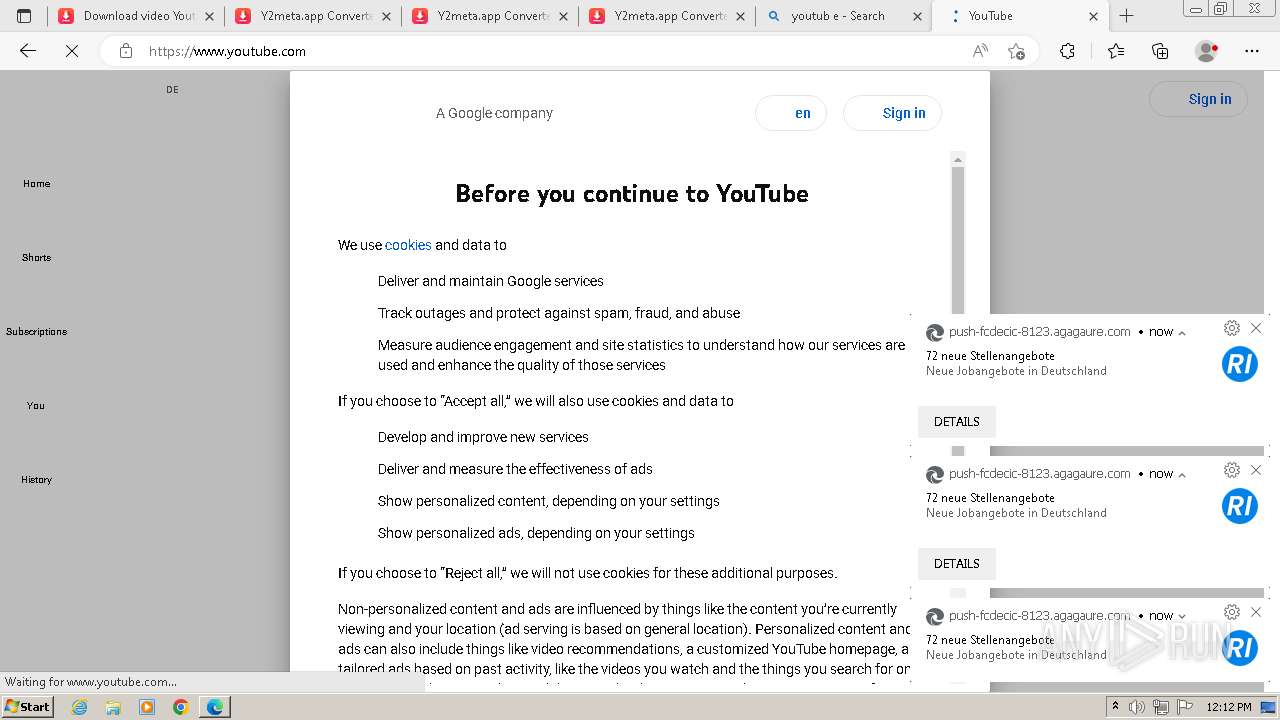Select Edge browser in taskbar
This screenshot has width=1280, height=720.
click(x=215, y=707)
